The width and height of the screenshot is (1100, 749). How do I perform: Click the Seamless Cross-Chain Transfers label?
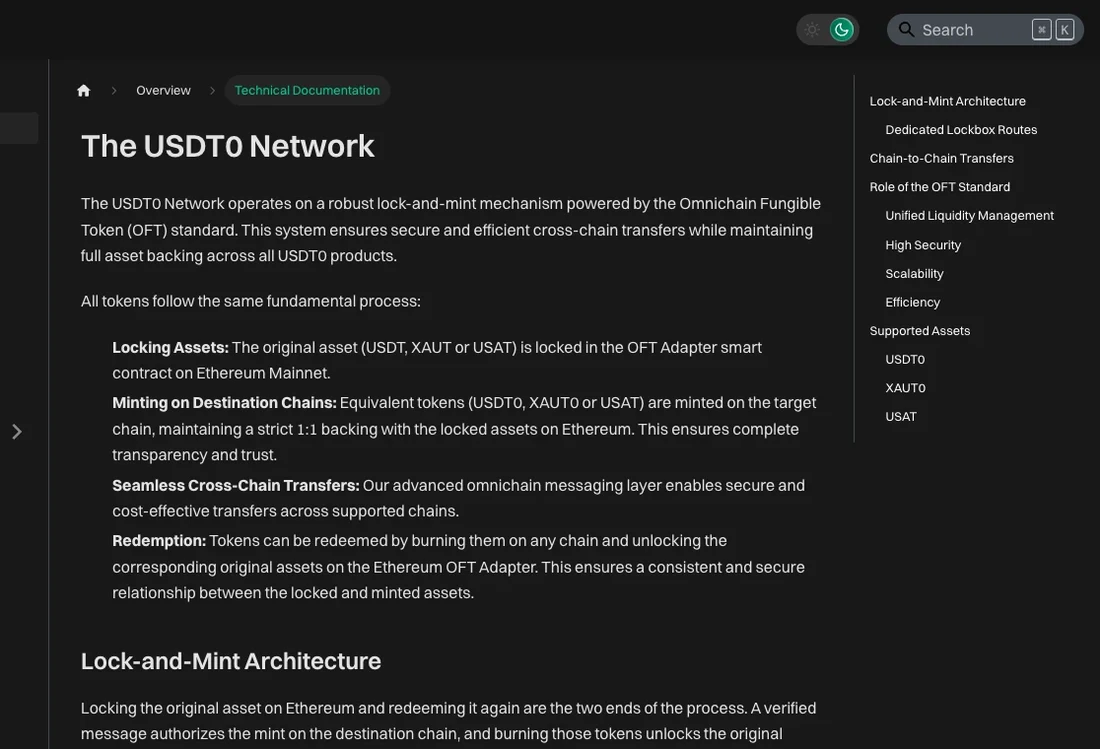[x=236, y=485]
